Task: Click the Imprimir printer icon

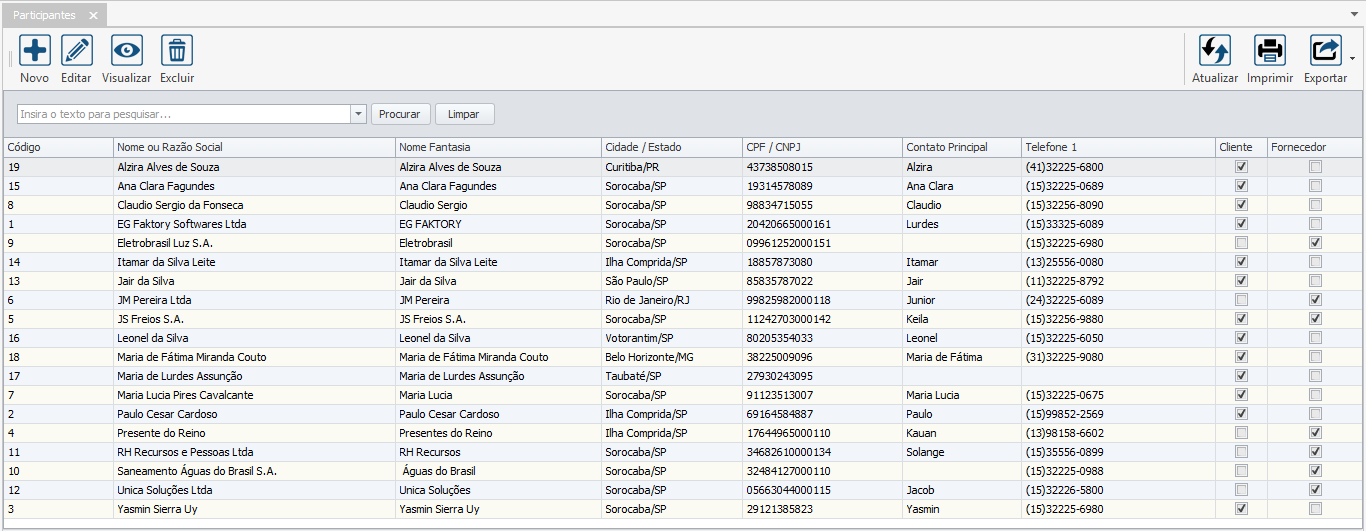Action: coord(1270,50)
